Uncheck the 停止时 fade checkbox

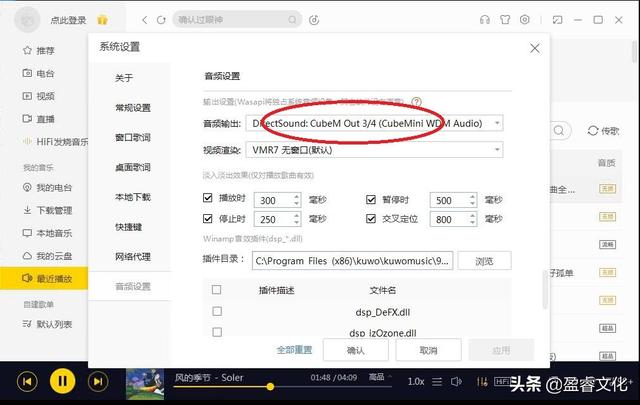coord(208,218)
